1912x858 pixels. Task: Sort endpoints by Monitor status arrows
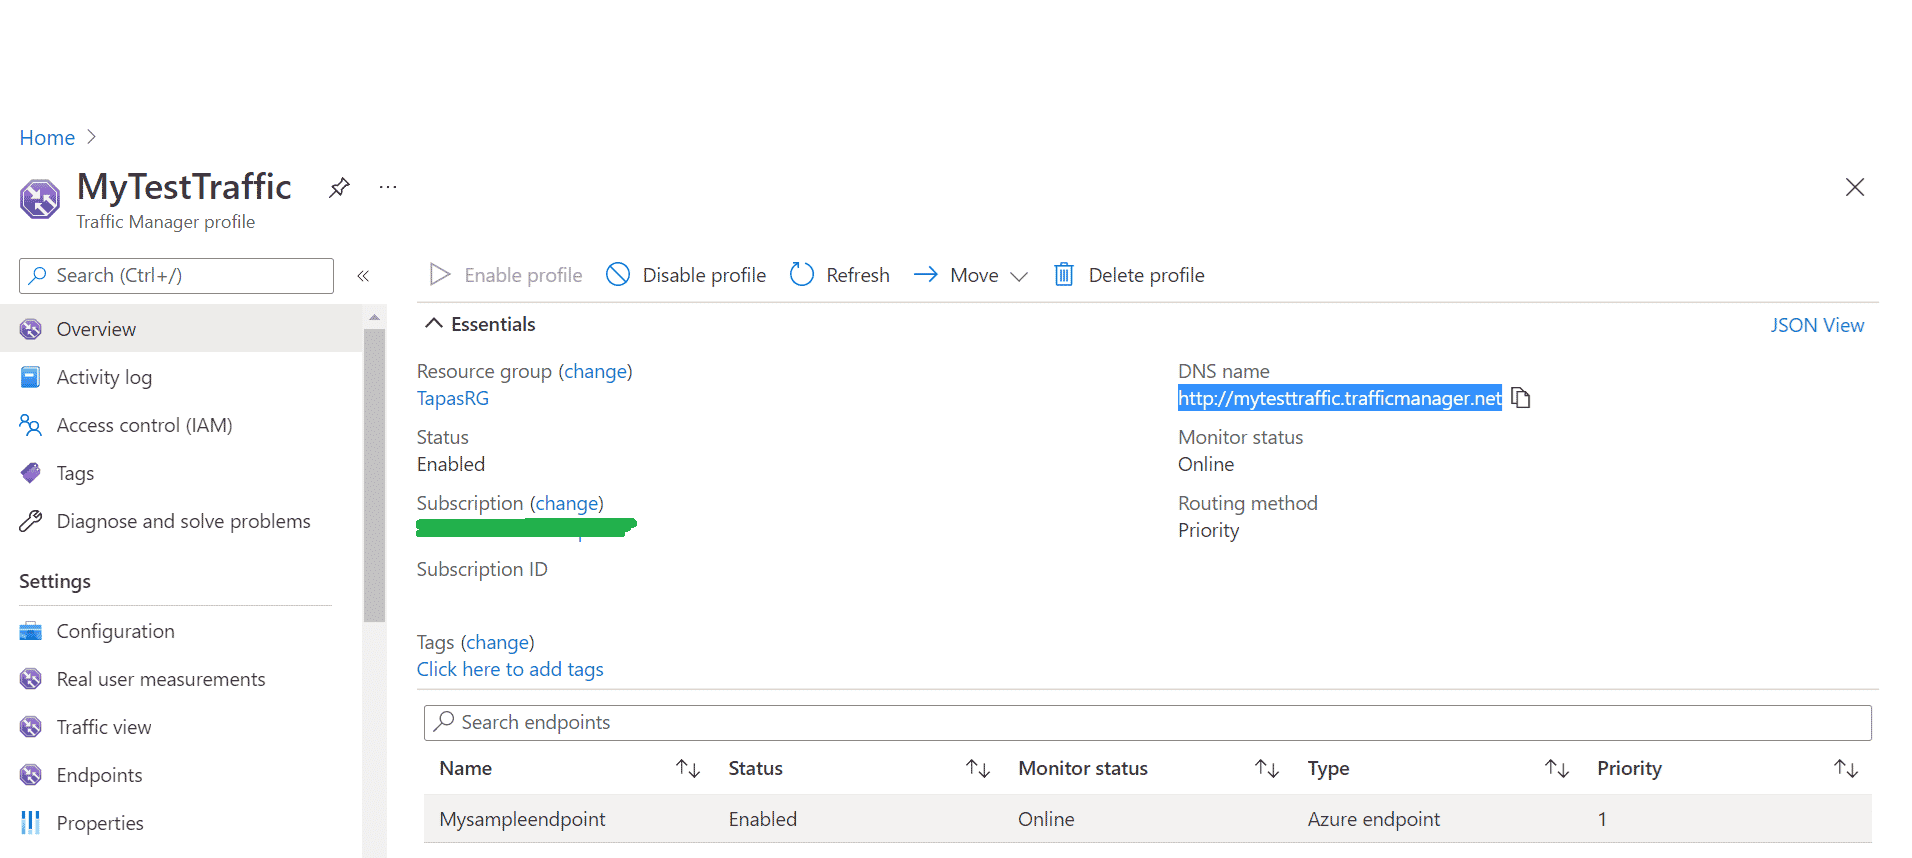click(x=1267, y=768)
